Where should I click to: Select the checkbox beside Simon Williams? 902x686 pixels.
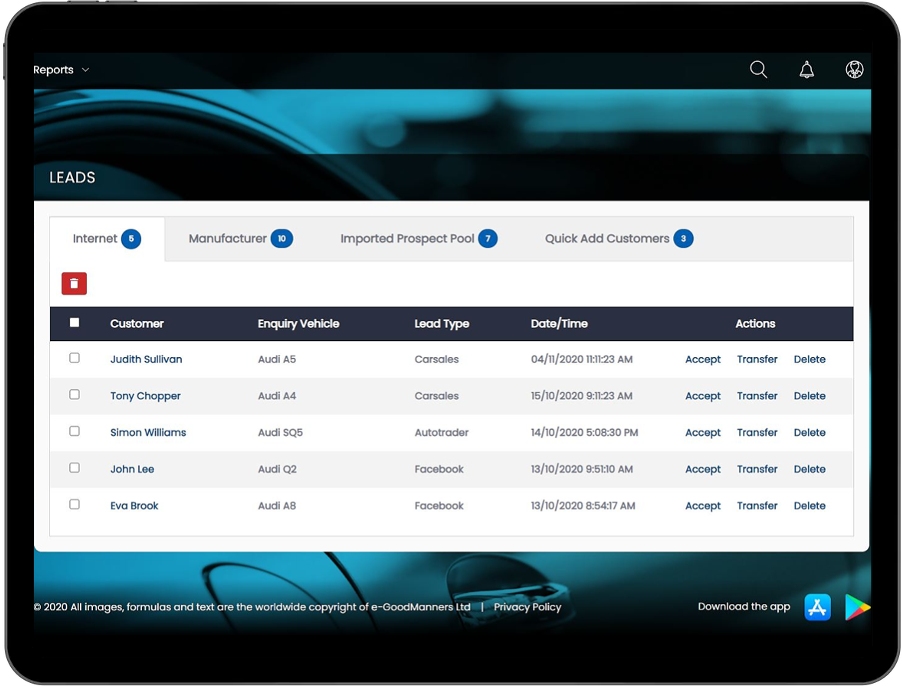(x=74, y=432)
